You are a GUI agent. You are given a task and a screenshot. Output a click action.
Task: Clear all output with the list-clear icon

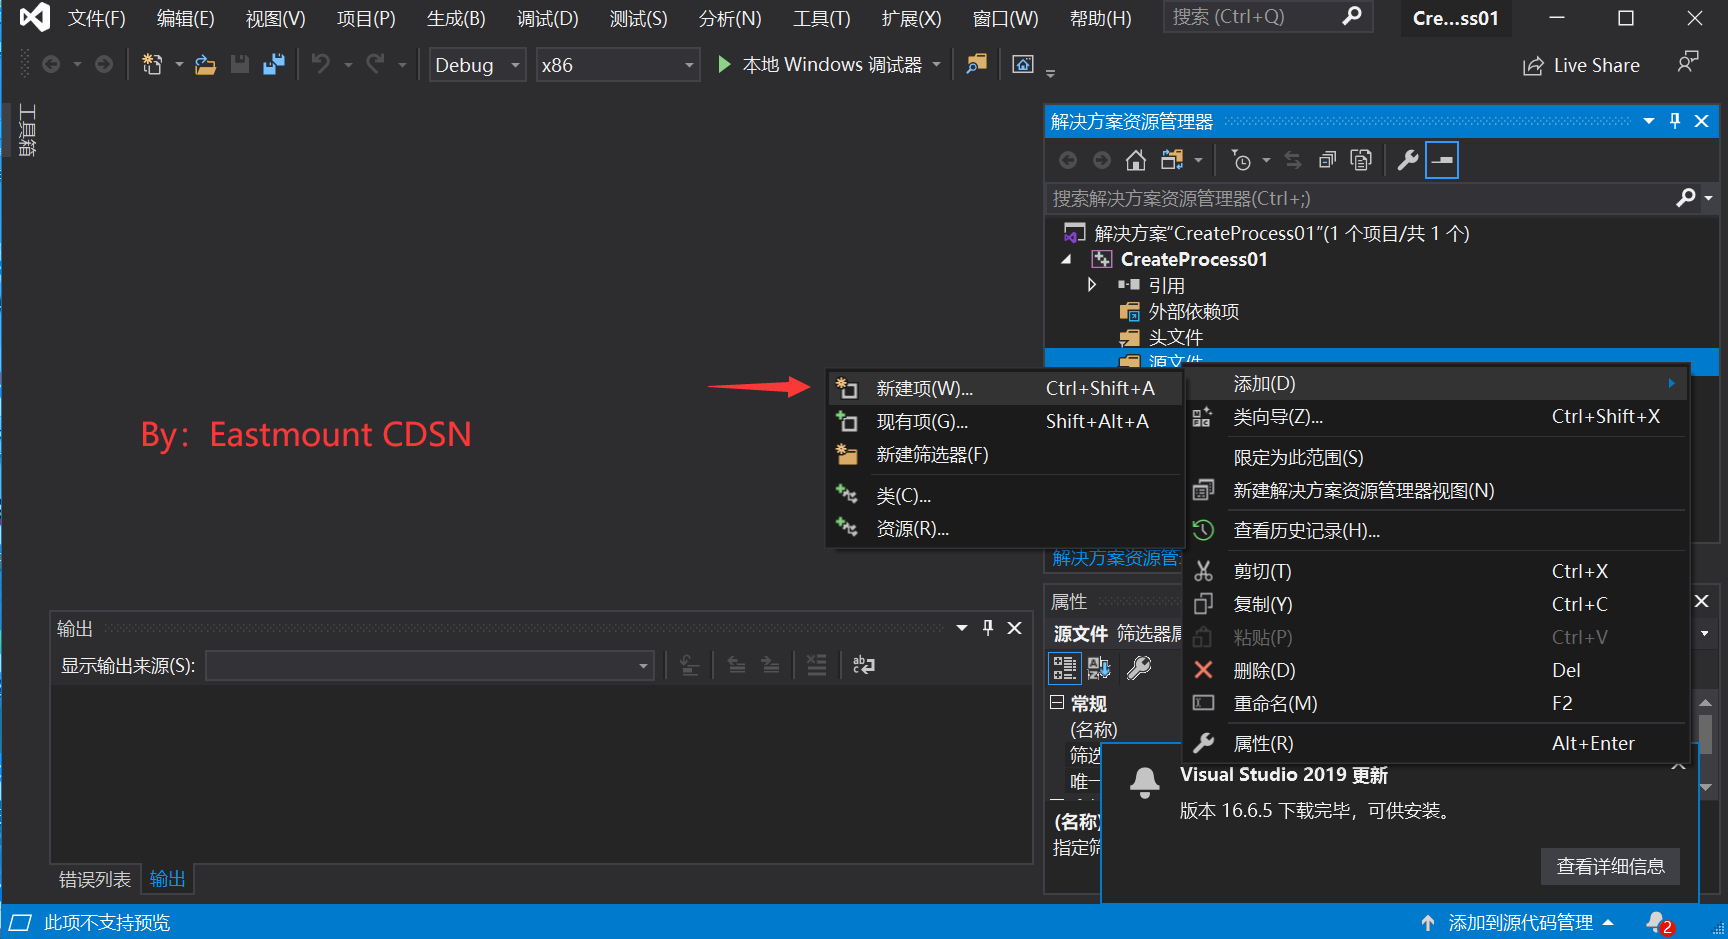(x=817, y=666)
